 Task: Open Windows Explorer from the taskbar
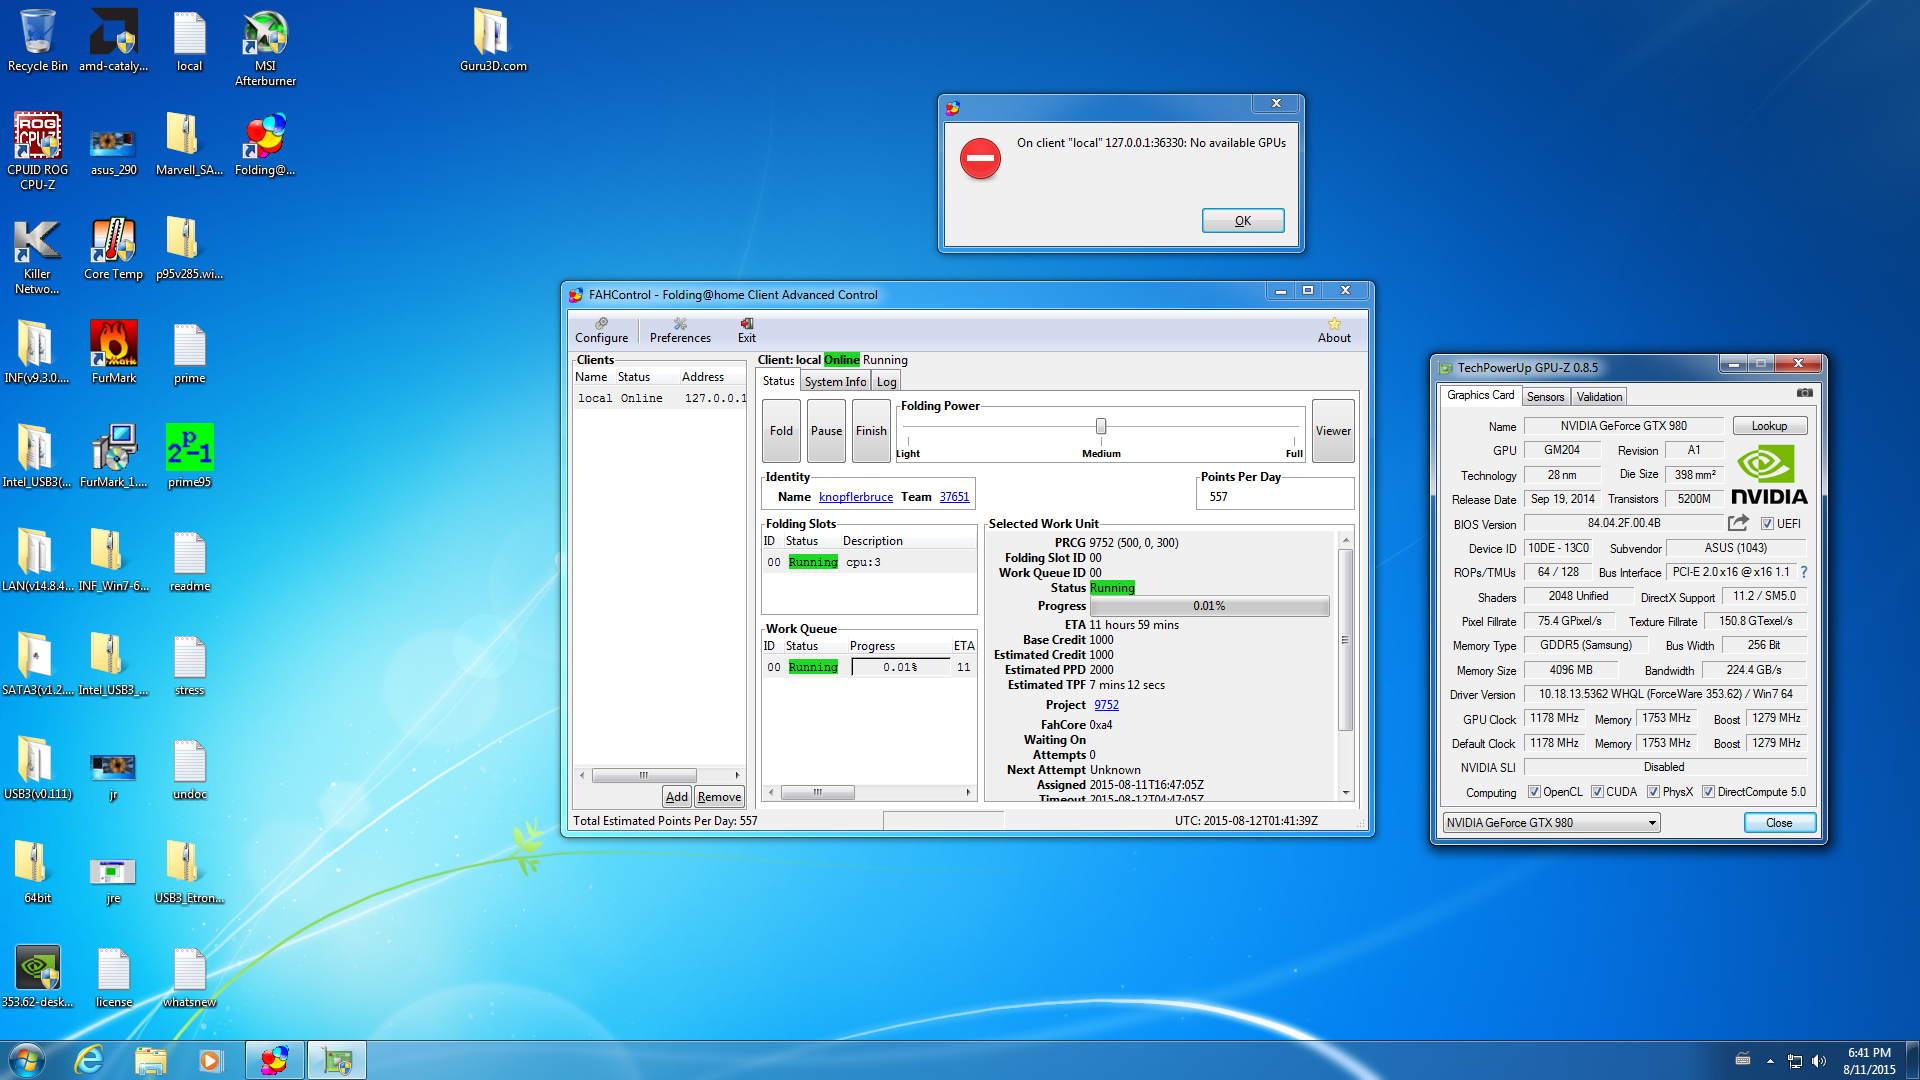click(x=150, y=1060)
